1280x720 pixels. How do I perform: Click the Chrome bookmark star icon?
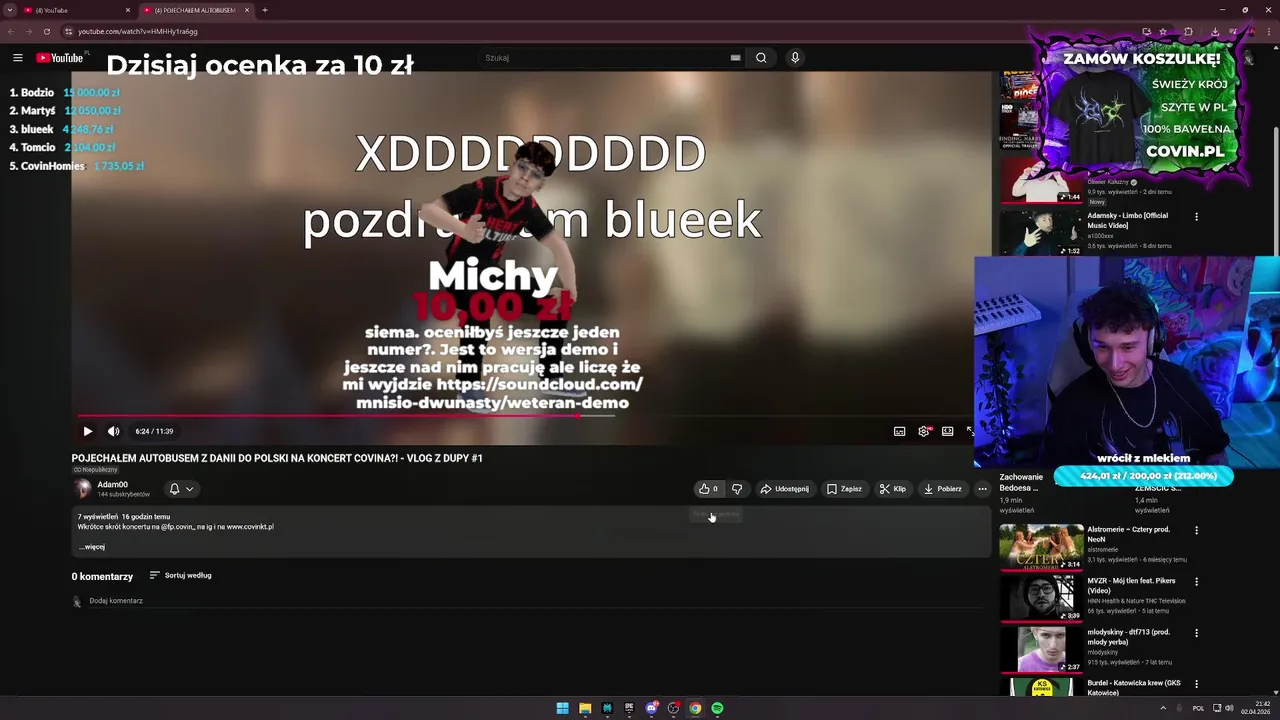(x=1163, y=31)
